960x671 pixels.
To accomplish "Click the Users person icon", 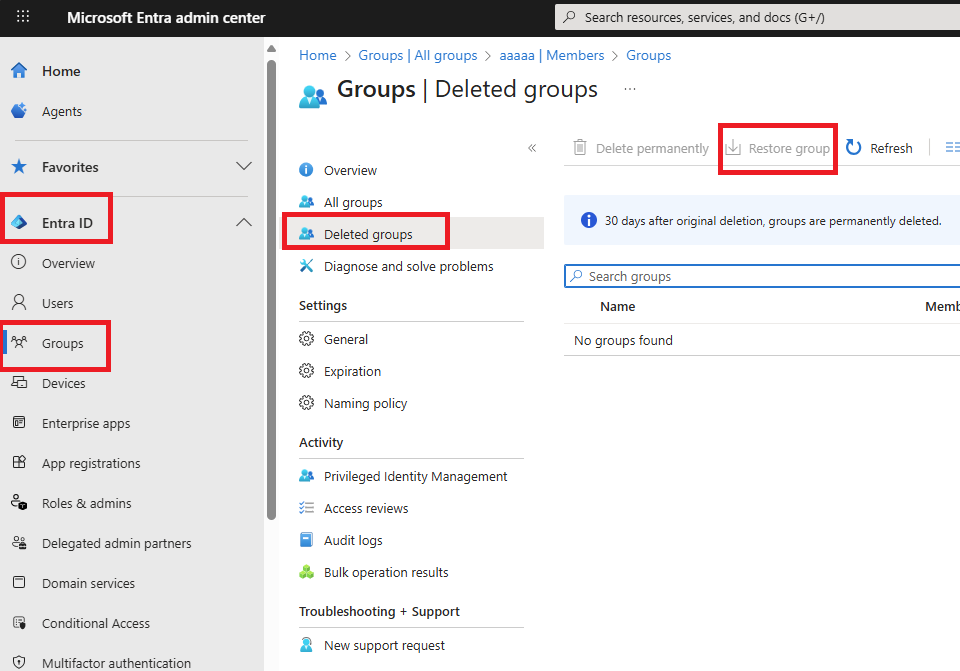I will click(19, 302).
